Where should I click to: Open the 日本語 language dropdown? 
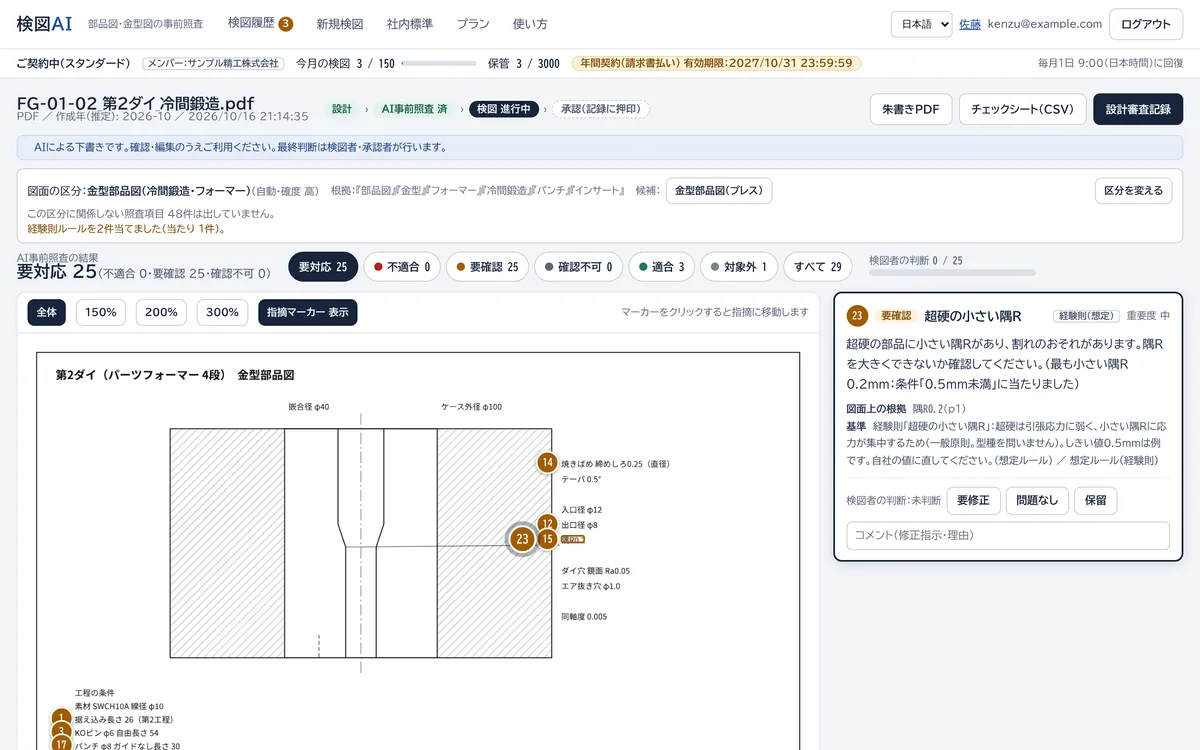921,24
